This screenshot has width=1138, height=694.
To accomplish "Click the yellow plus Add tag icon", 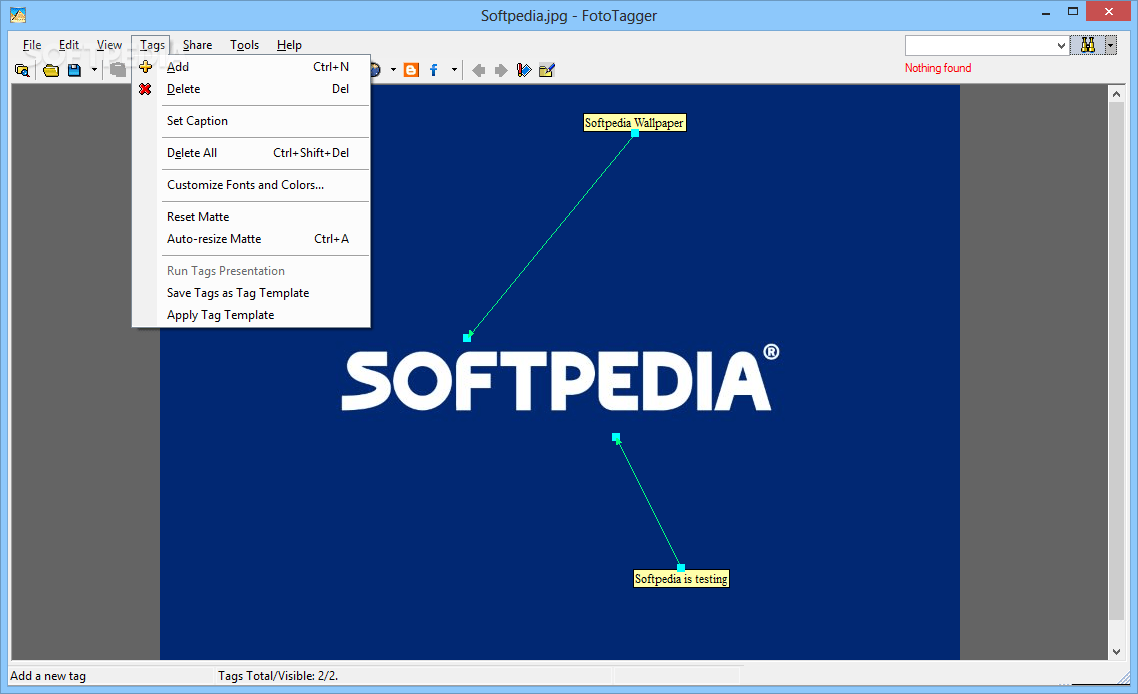I will tap(145, 67).
